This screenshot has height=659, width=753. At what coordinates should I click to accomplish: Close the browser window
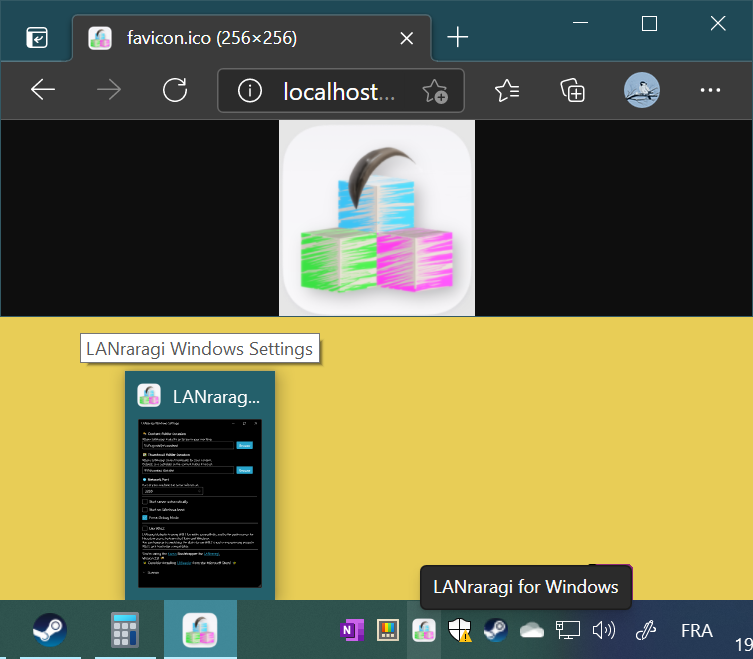(718, 23)
